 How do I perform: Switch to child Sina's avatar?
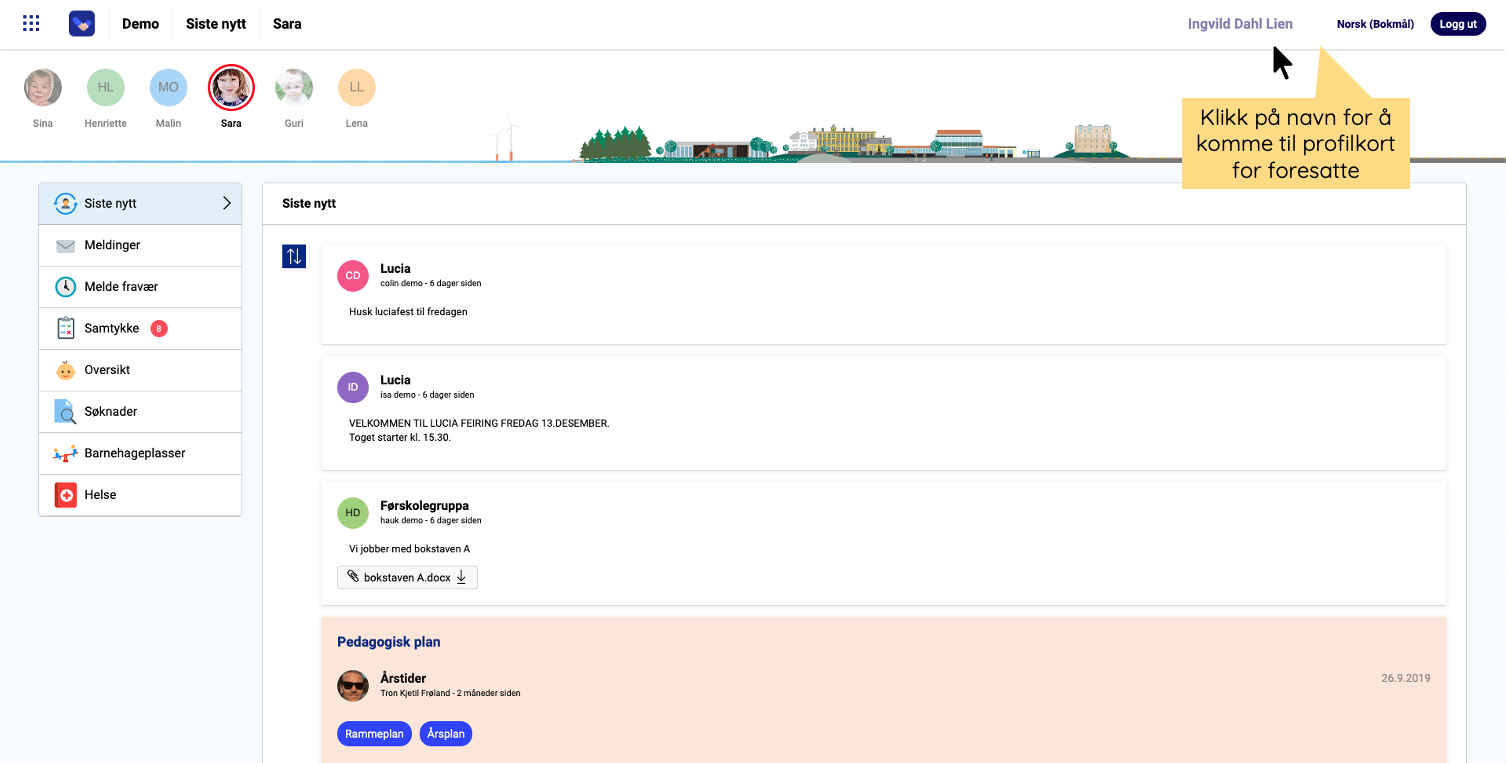(x=42, y=88)
